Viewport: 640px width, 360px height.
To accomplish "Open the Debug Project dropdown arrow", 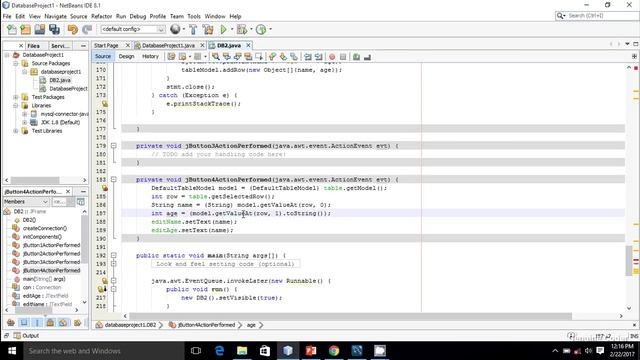I will click(251, 29).
